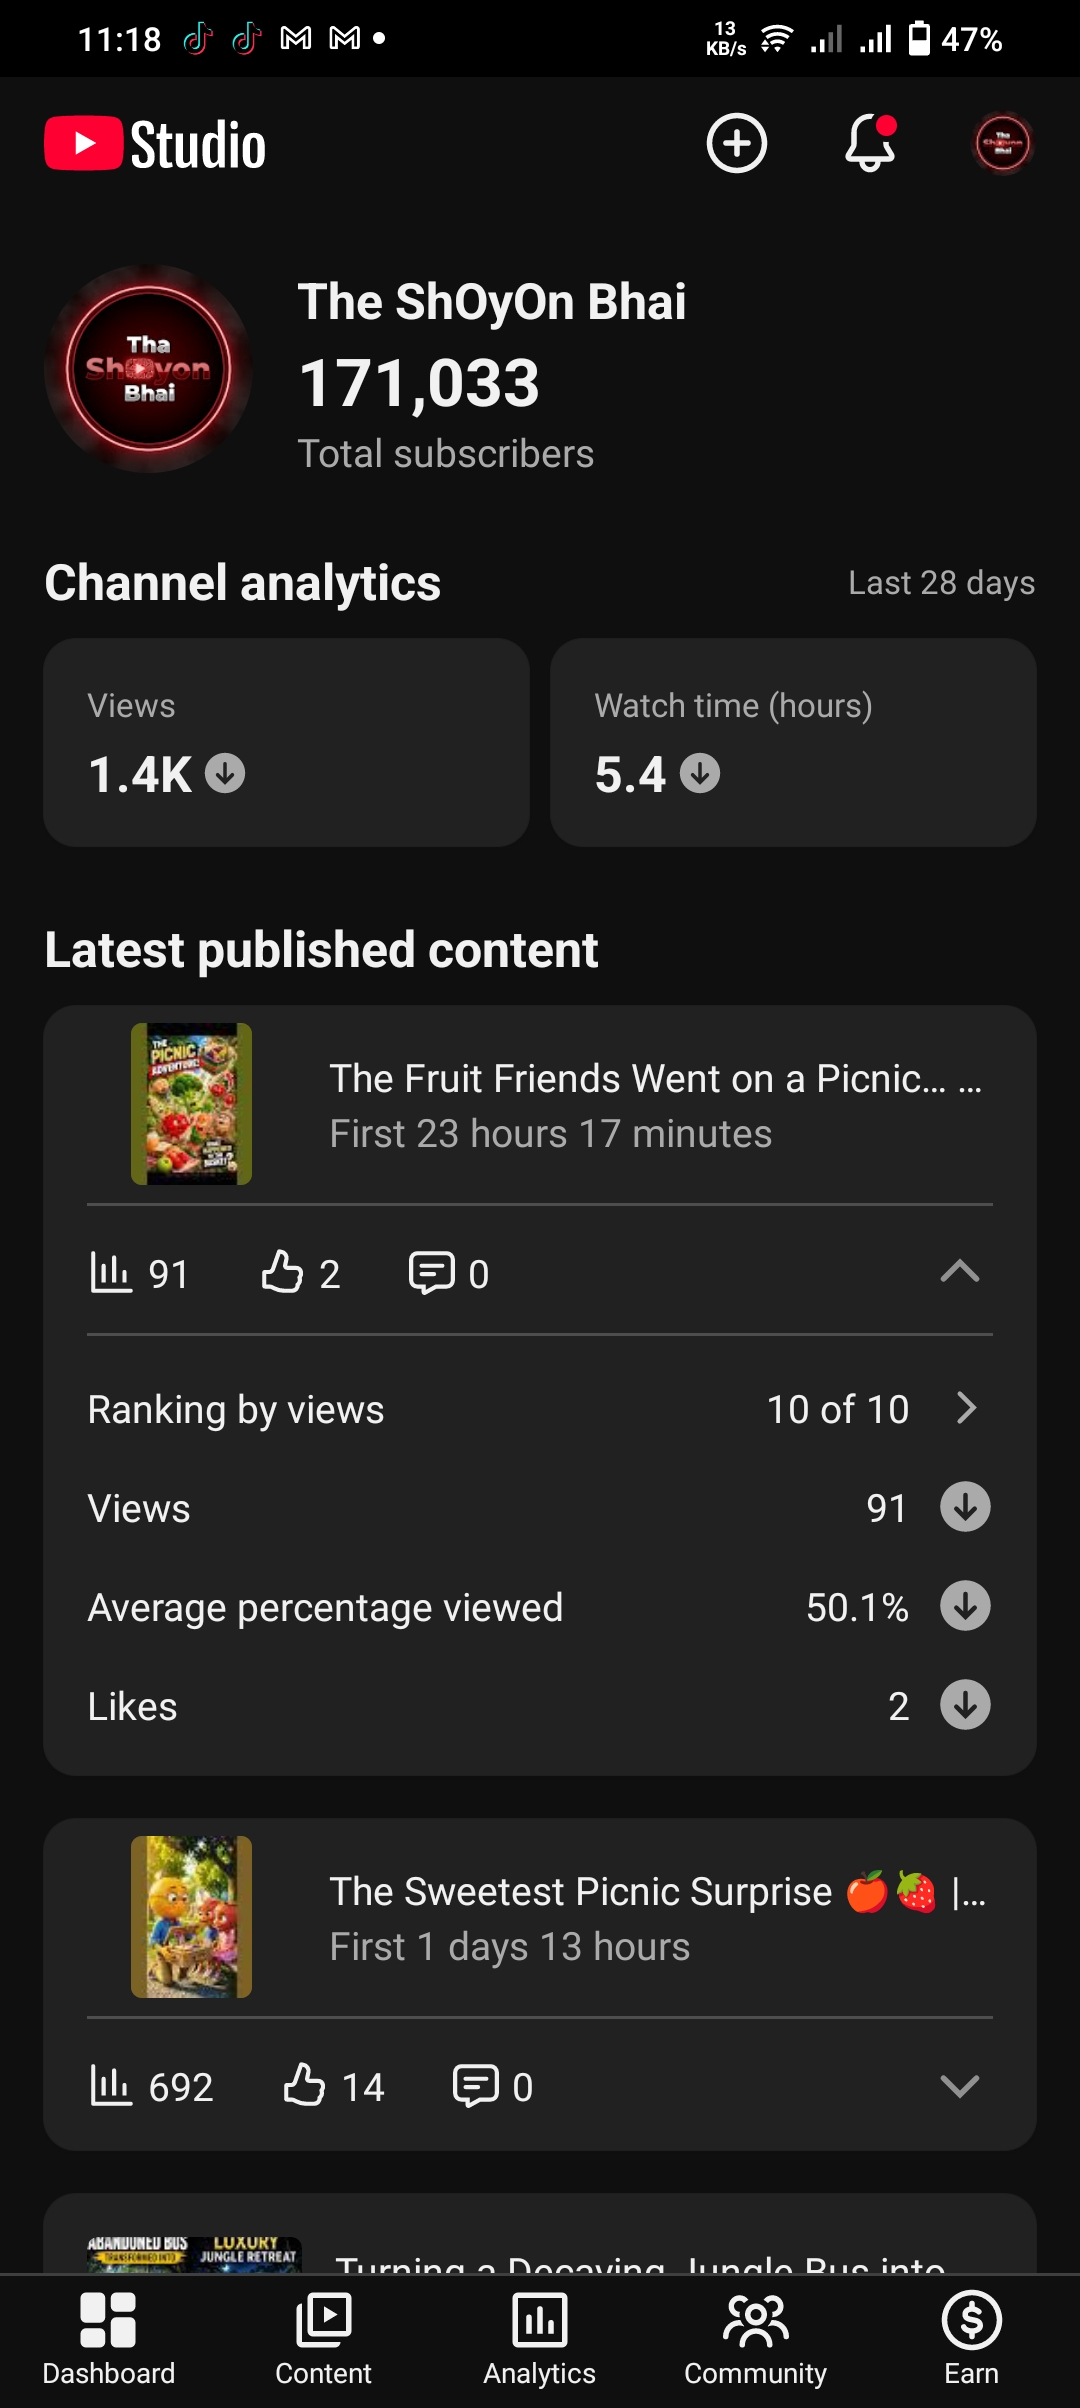Screen dimensions: 1080x2408
Task: Open comments icon on Fruit Friends video
Action: 431,1273
